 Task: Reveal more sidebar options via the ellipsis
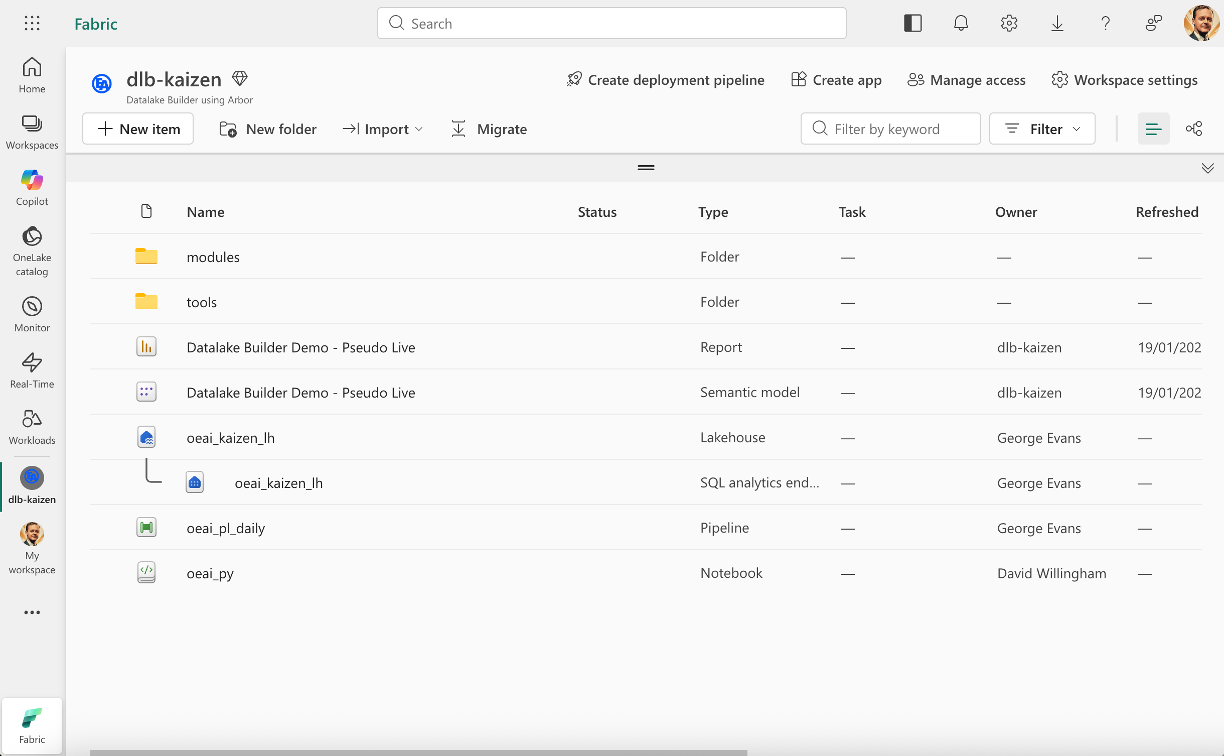[31, 612]
